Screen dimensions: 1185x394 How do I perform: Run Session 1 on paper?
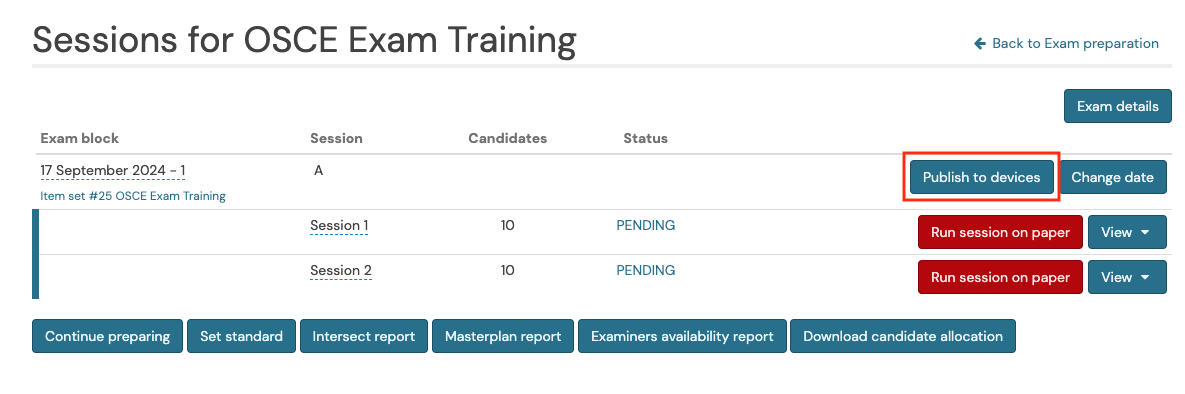pos(1001,232)
